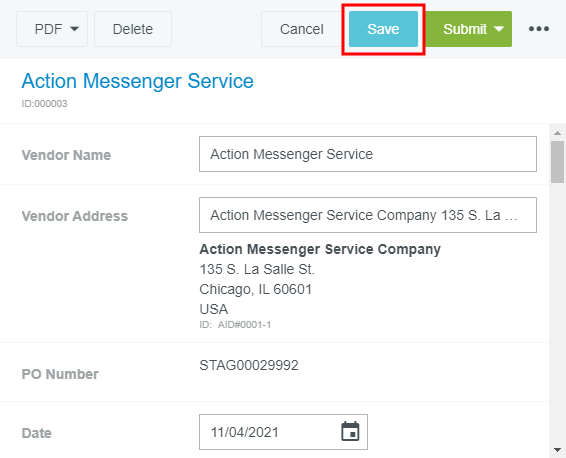Expand the Submit dropdown arrow

[499, 29]
